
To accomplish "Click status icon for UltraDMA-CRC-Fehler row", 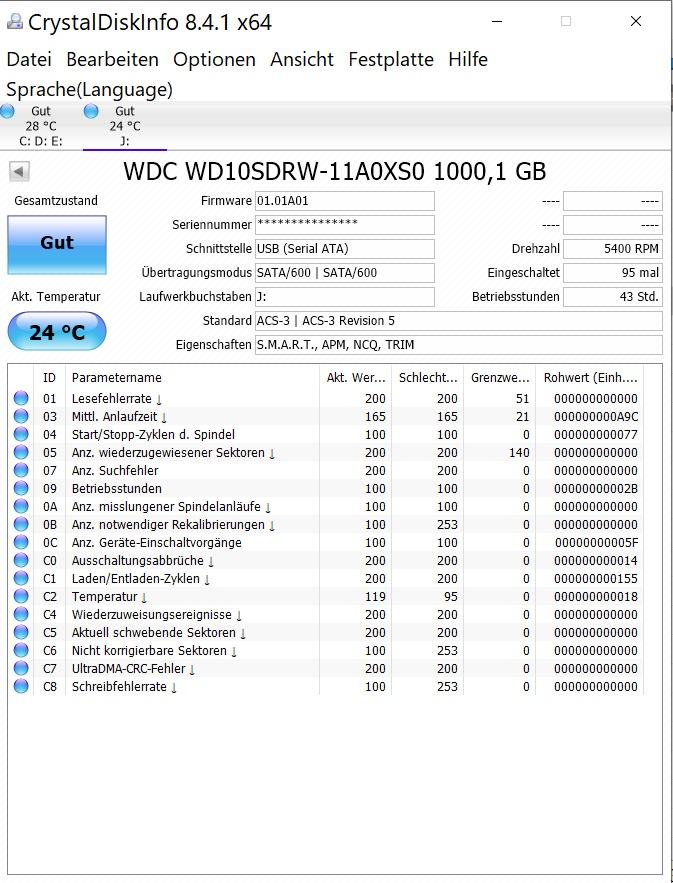I will point(21,668).
